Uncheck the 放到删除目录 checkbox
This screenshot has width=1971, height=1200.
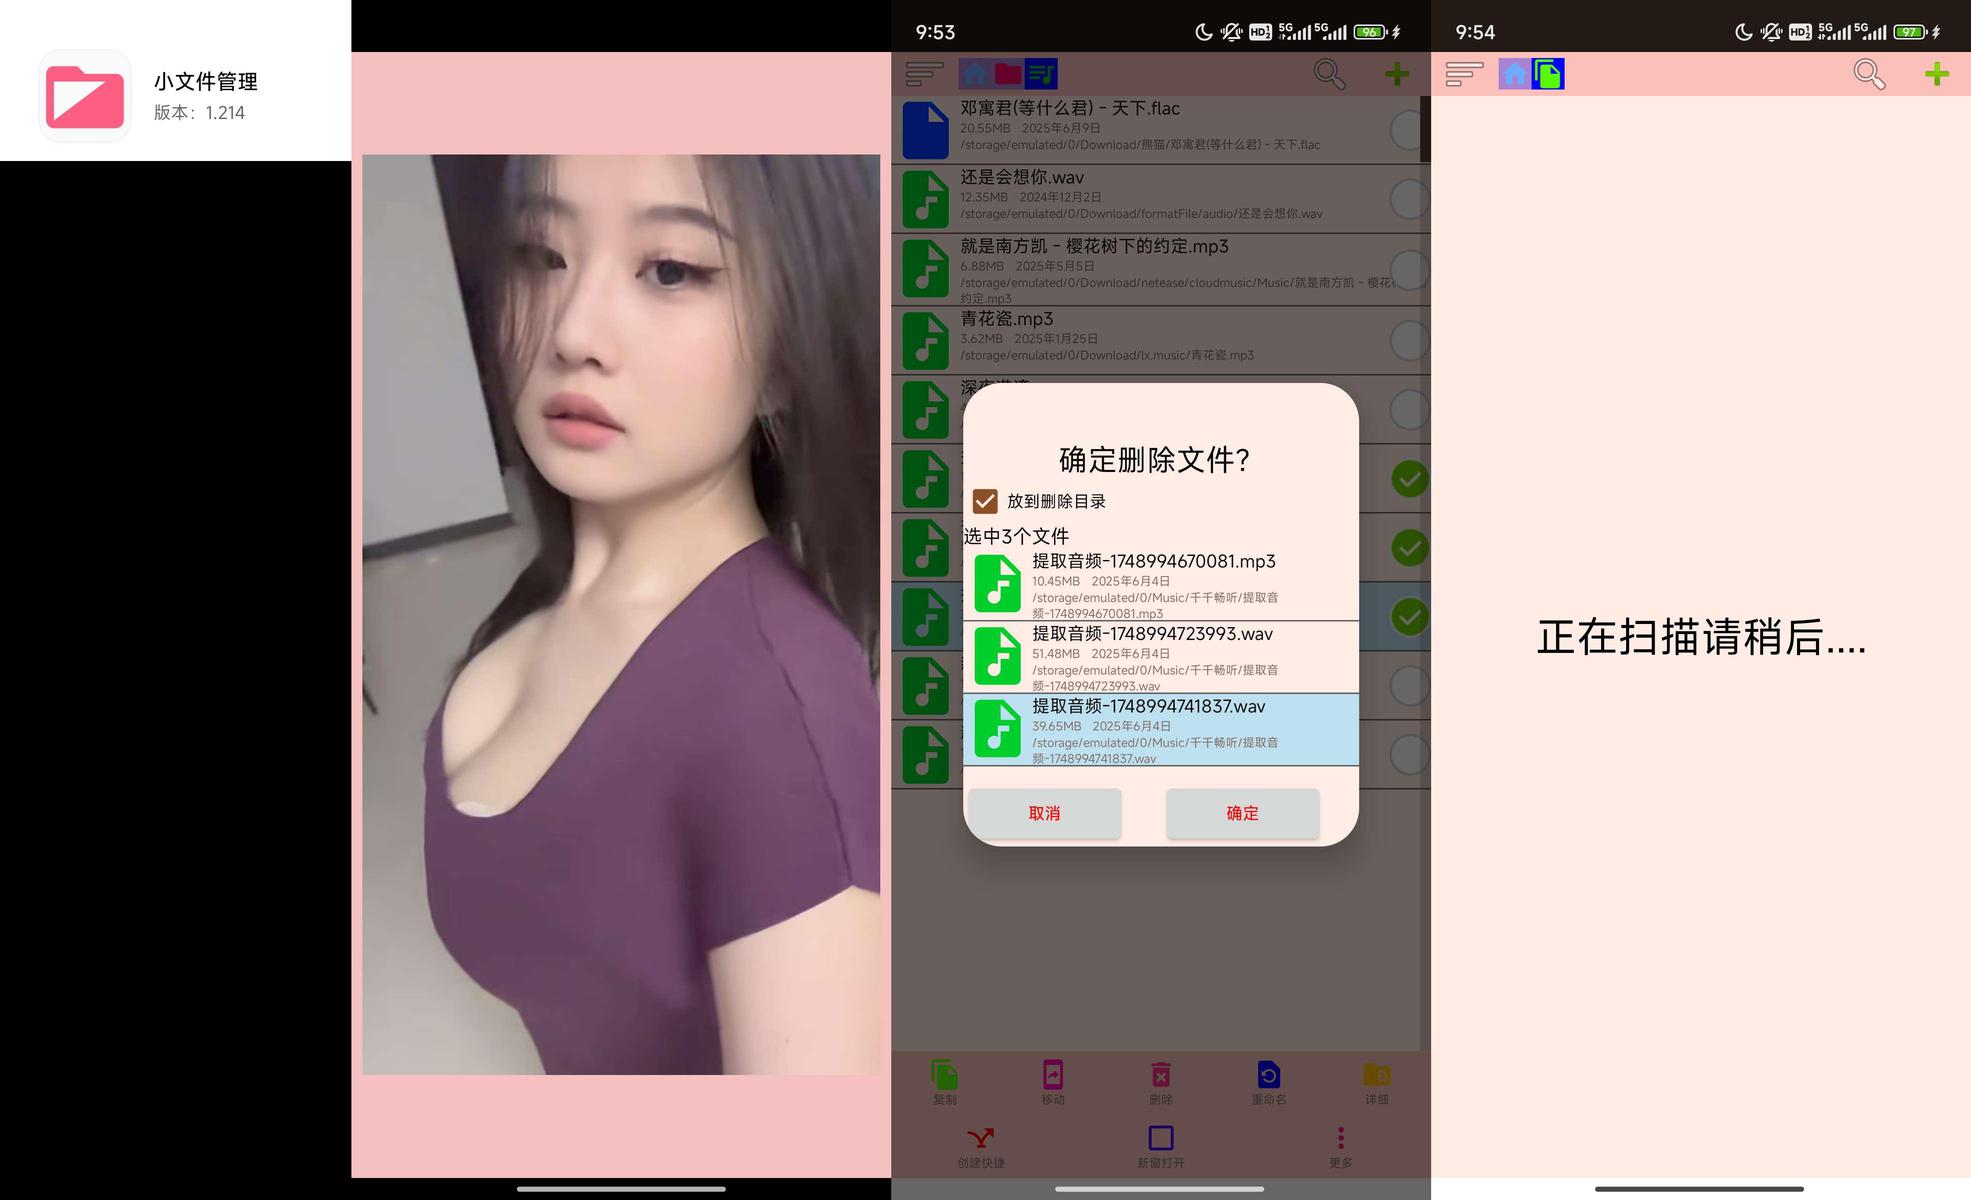click(x=985, y=501)
